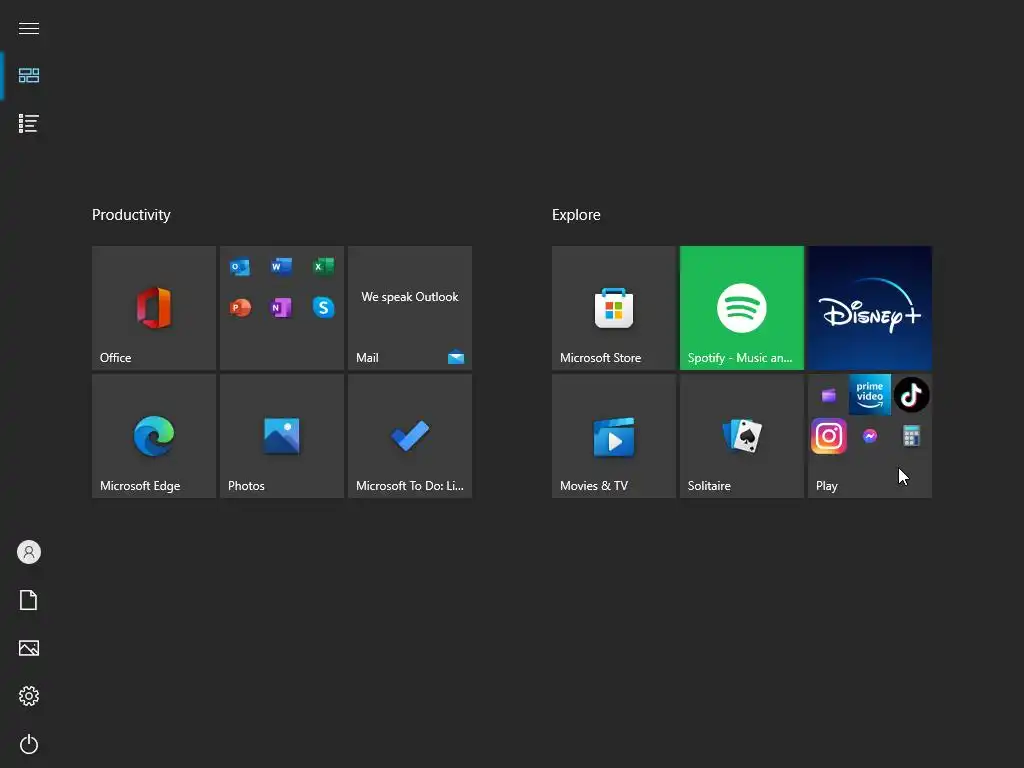Open purple clip app in Play folder
This screenshot has width=1024, height=768.
pyautogui.click(x=829, y=395)
